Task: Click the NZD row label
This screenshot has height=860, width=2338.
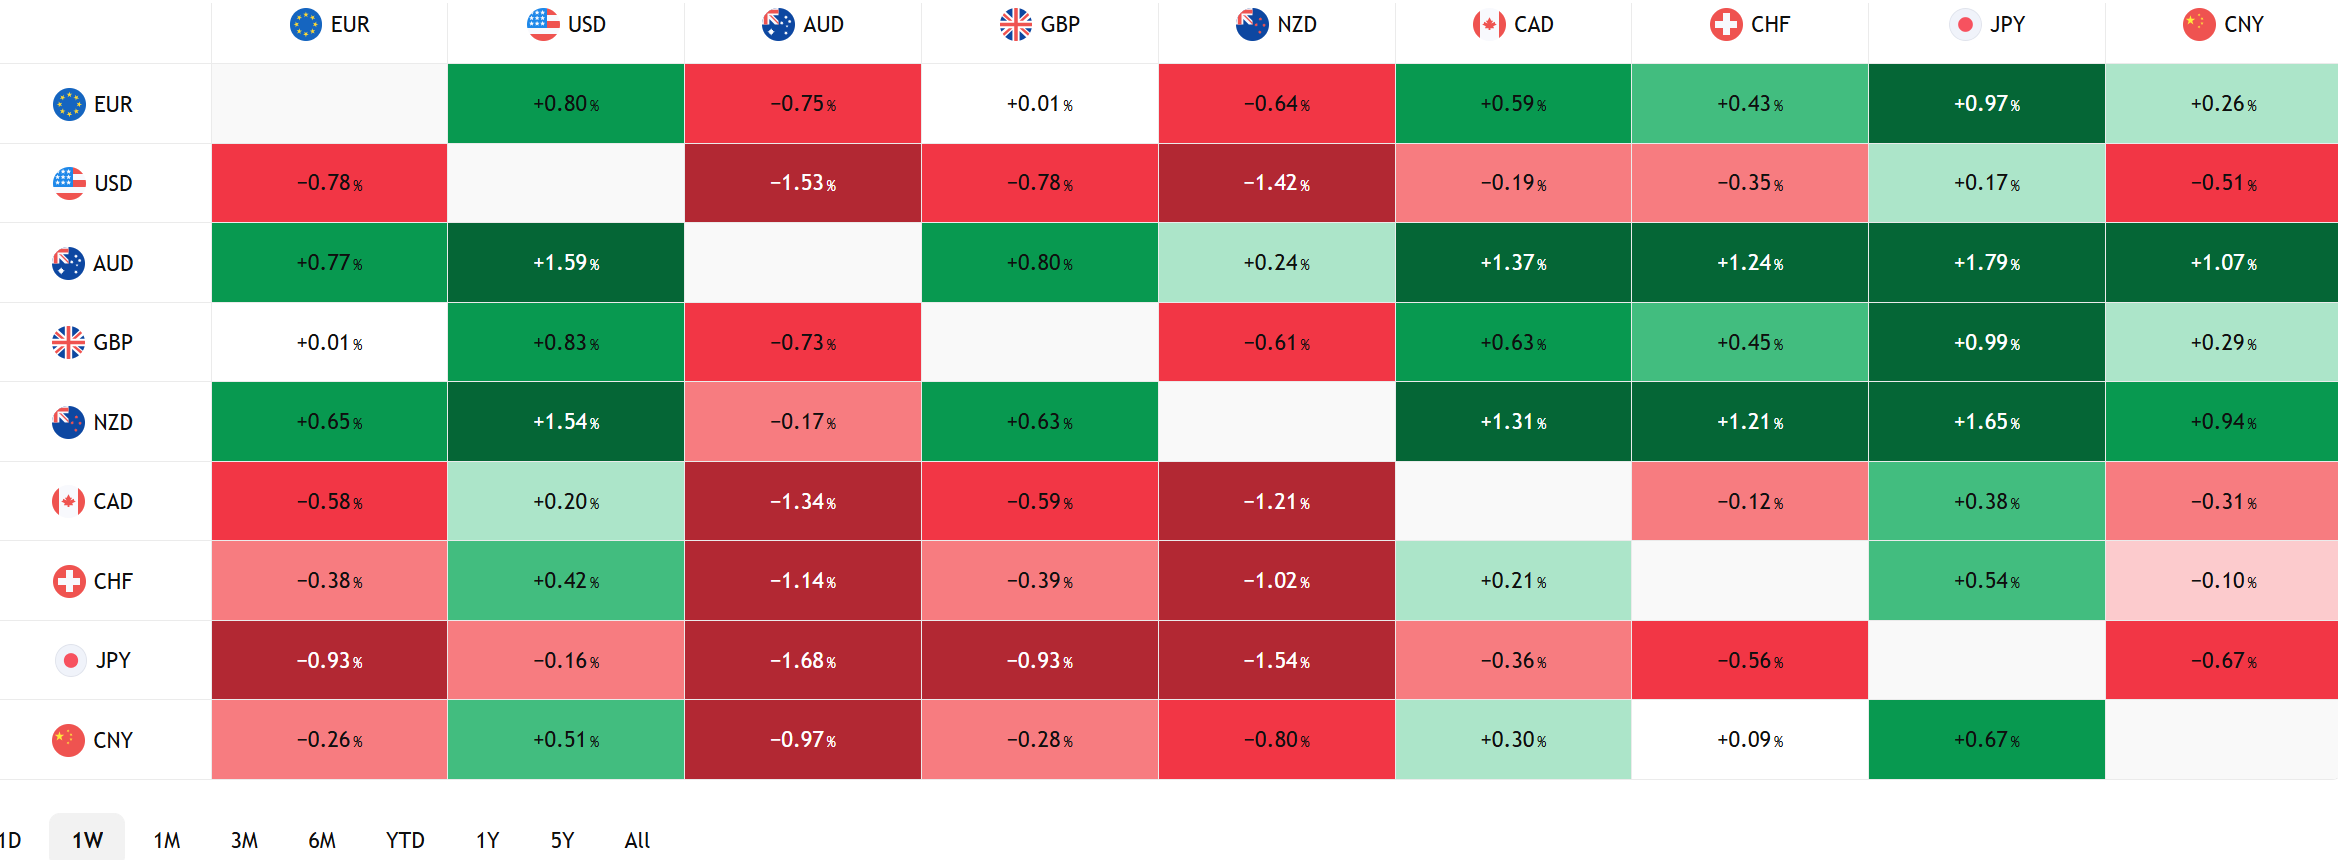Action: [112, 422]
